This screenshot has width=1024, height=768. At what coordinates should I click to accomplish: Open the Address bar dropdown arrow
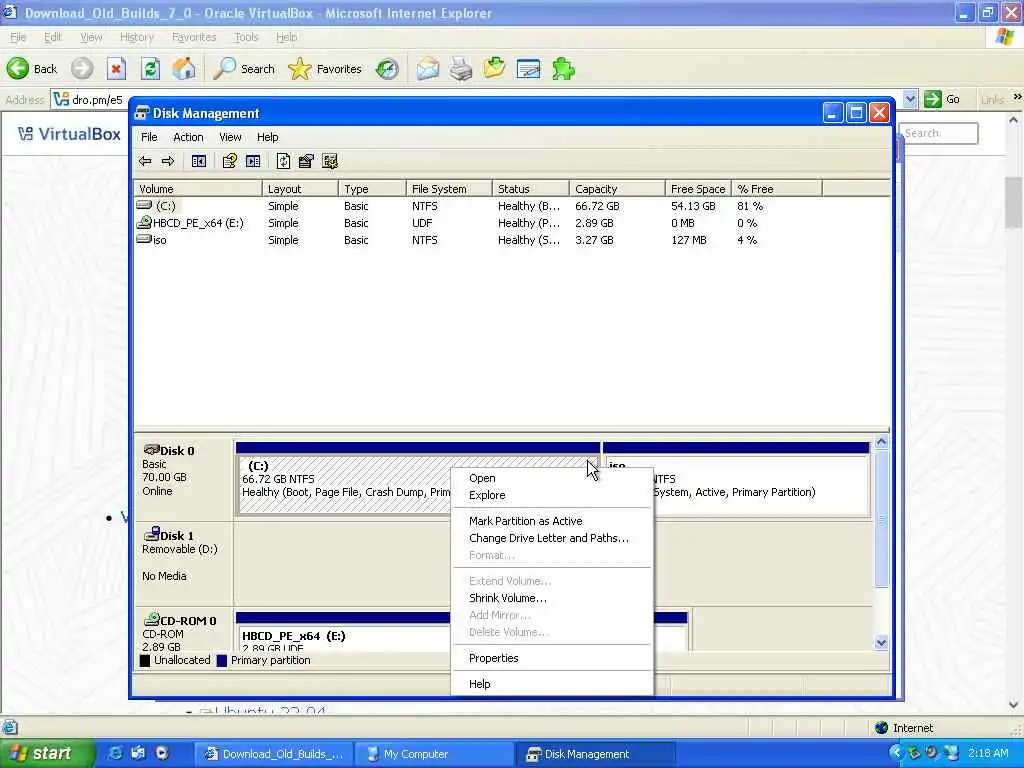tap(910, 99)
